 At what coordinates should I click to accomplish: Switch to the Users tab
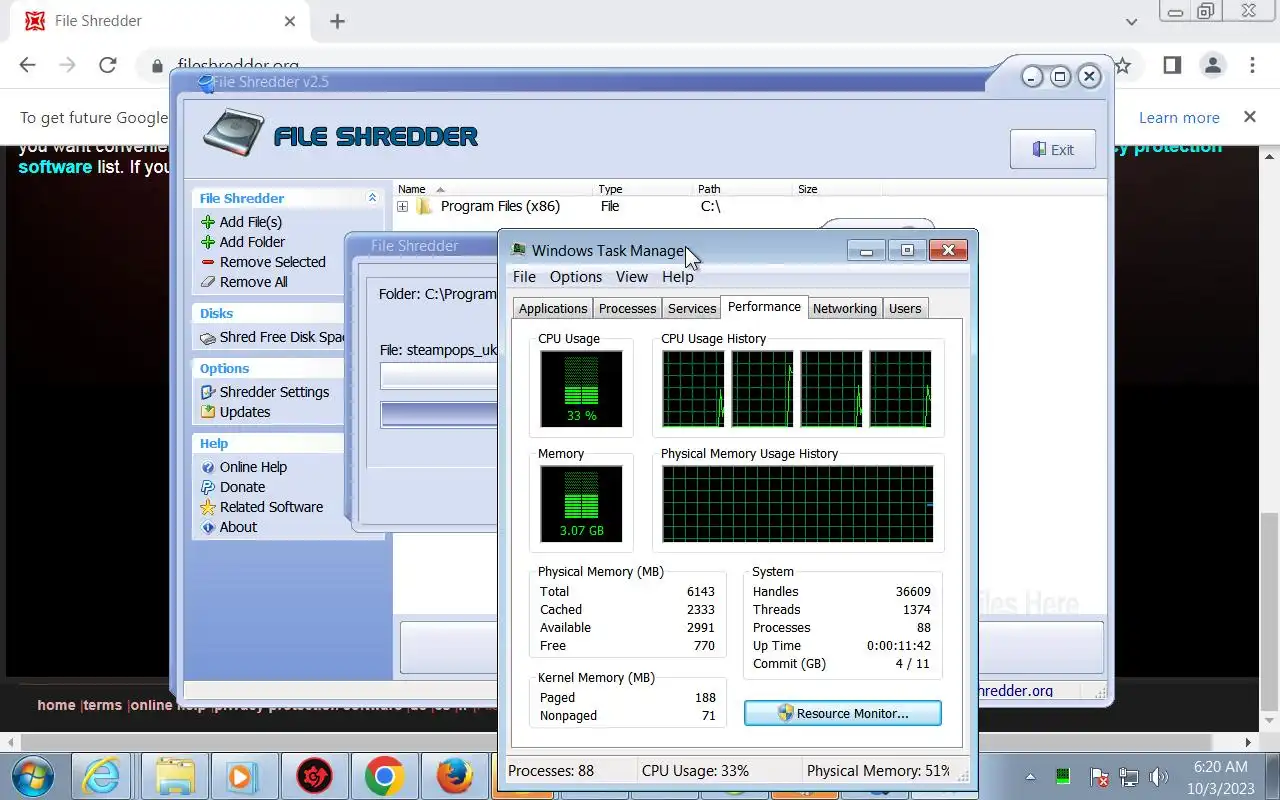[905, 308]
